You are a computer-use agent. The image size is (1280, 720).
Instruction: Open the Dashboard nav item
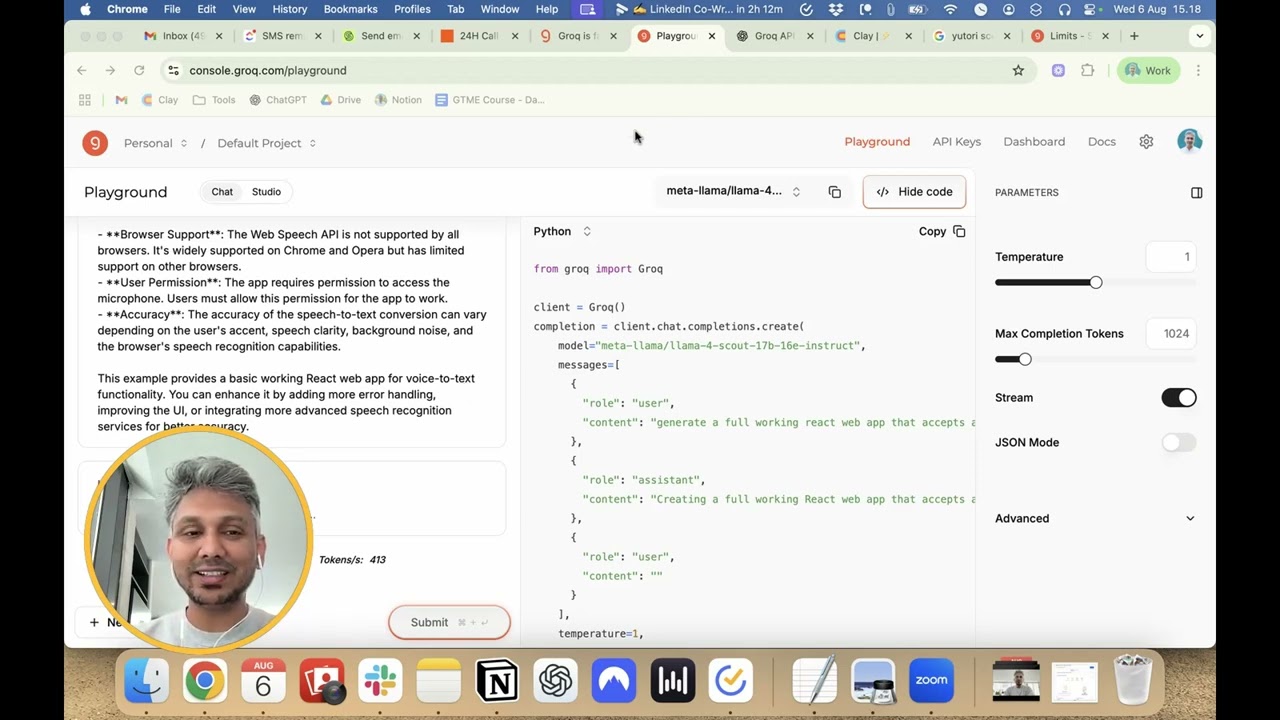pyautogui.click(x=1034, y=142)
